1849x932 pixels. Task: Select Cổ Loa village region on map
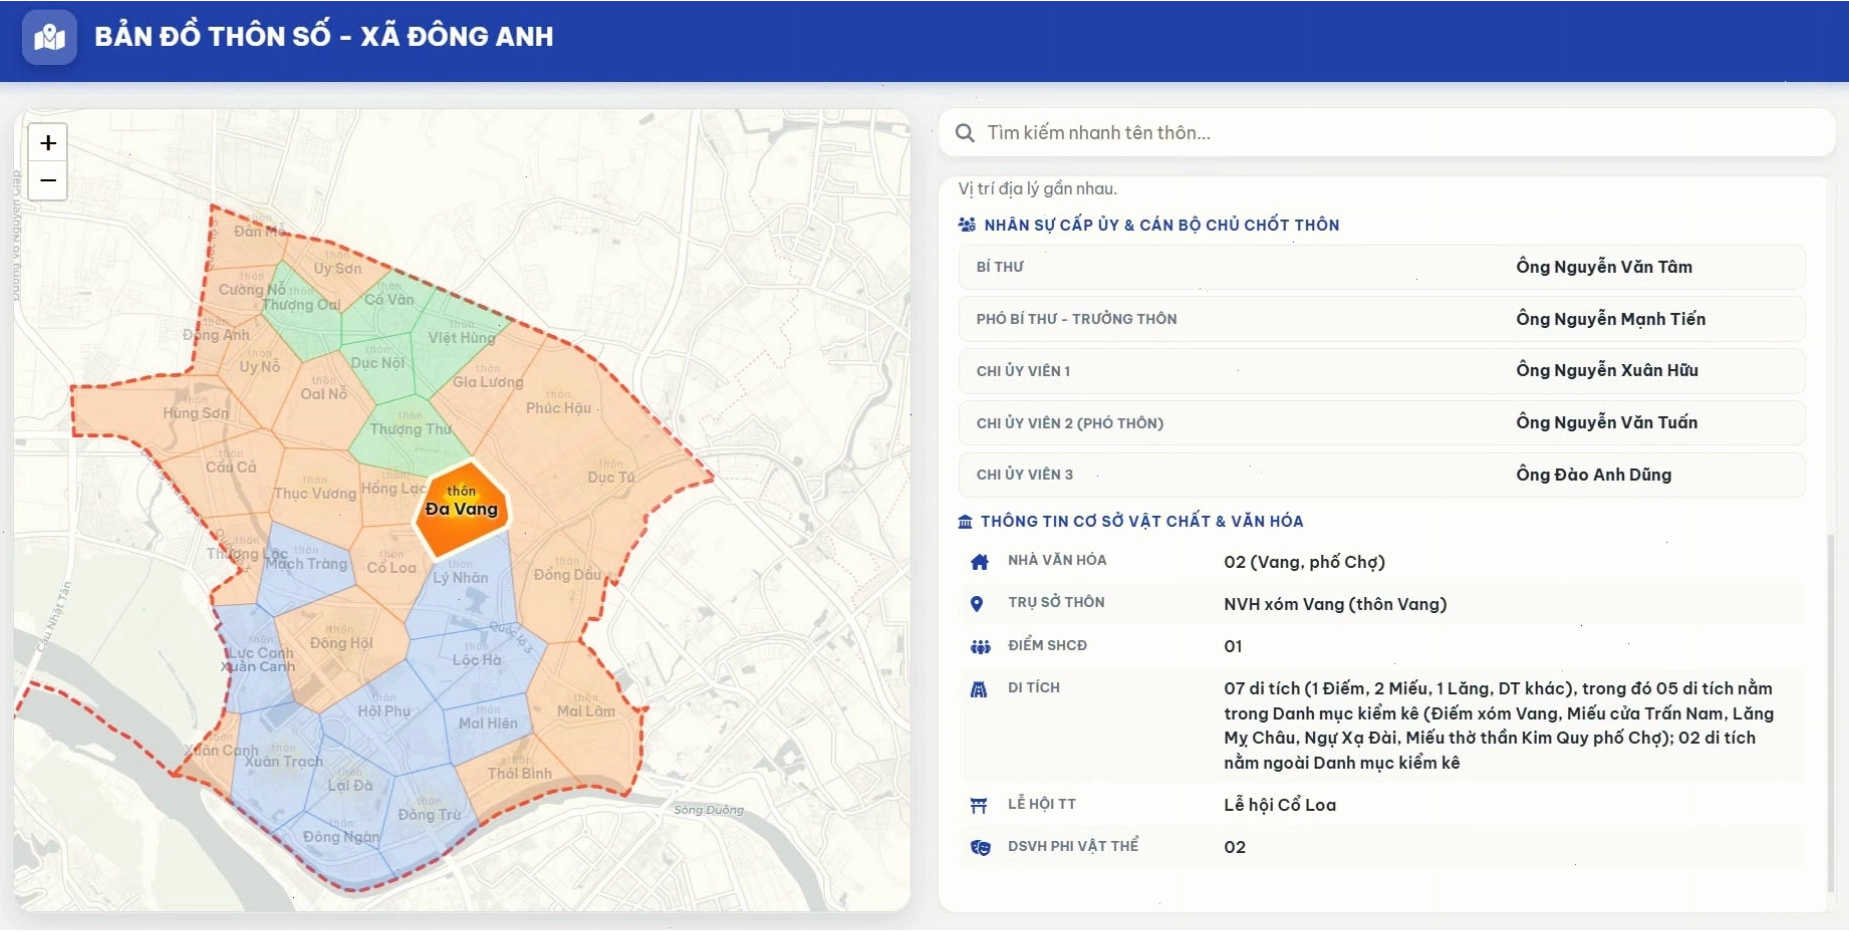click(x=391, y=568)
